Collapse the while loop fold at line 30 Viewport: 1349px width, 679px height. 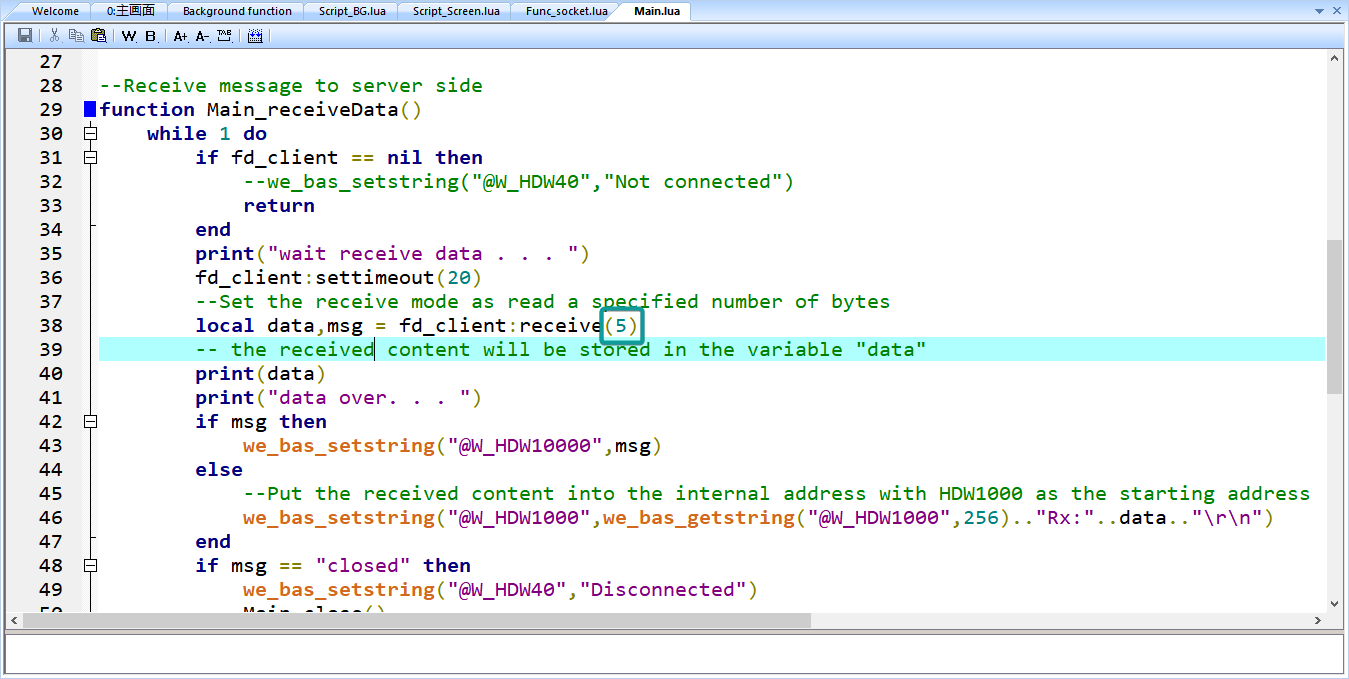pyautogui.click(x=90, y=133)
